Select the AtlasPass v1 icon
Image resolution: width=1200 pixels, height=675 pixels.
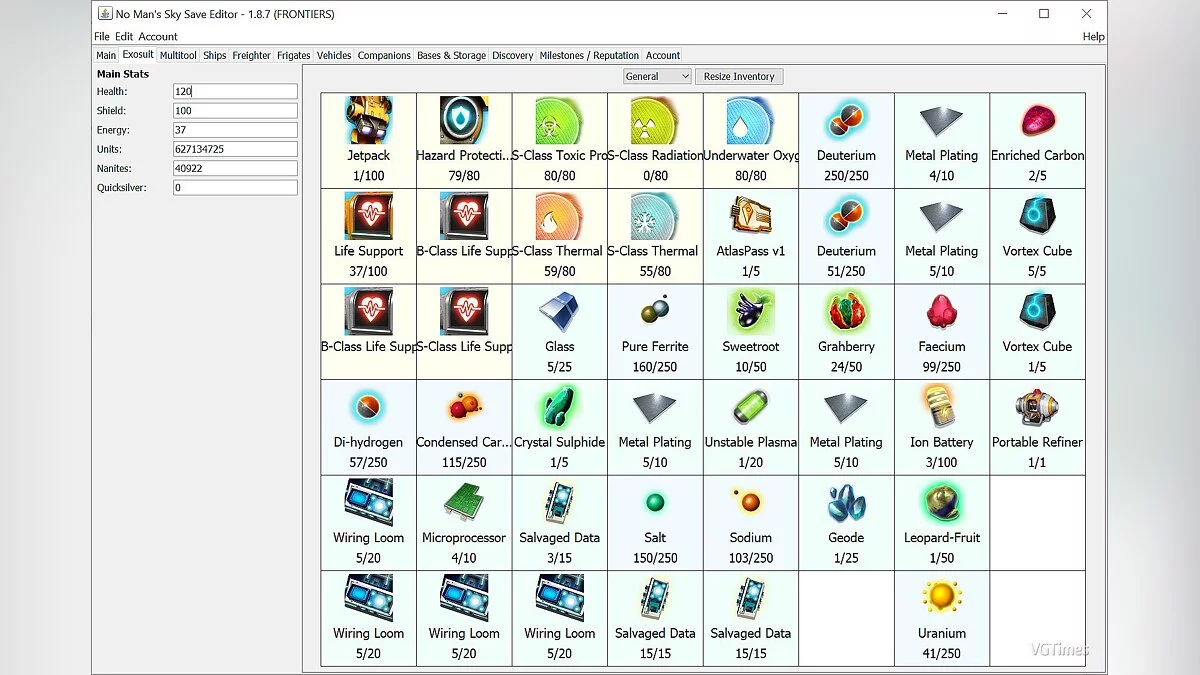751,216
